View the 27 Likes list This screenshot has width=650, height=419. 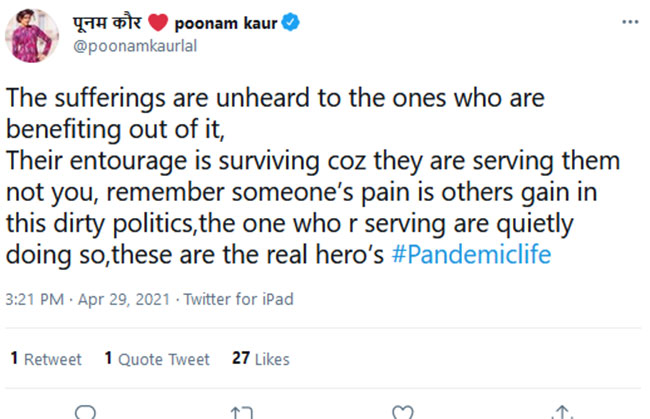tap(260, 359)
